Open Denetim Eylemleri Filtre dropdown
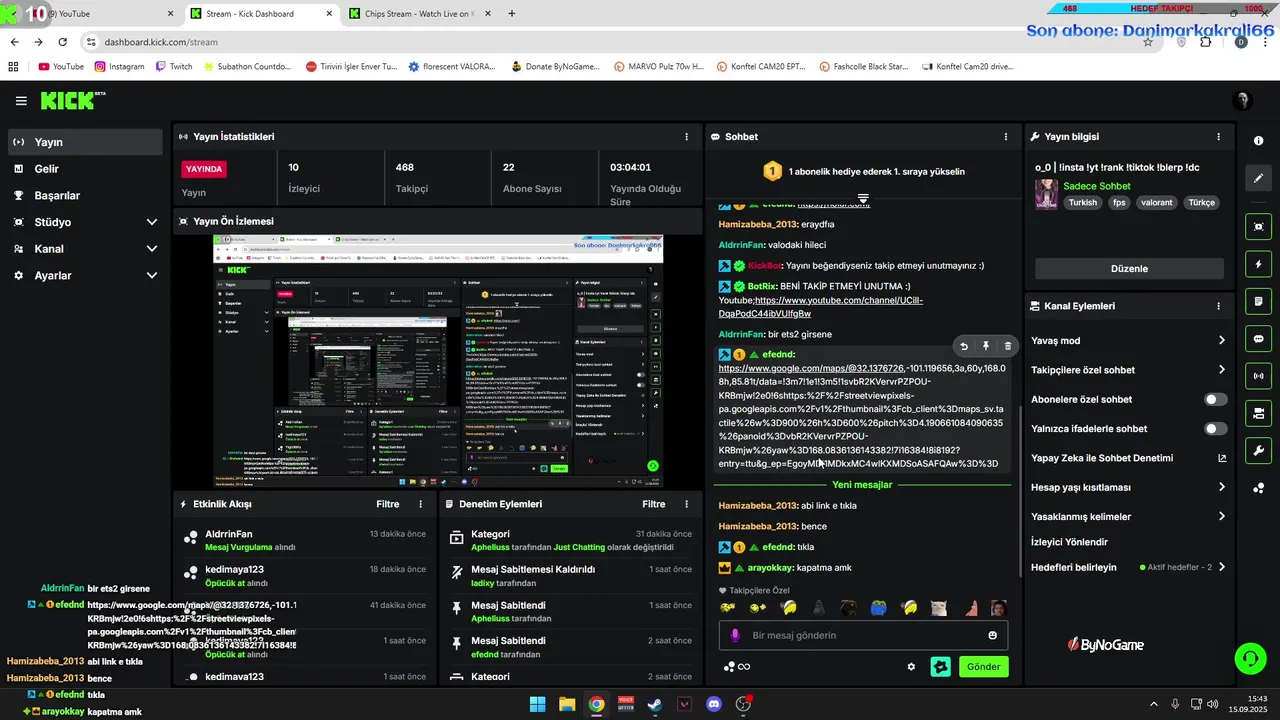 (x=653, y=504)
